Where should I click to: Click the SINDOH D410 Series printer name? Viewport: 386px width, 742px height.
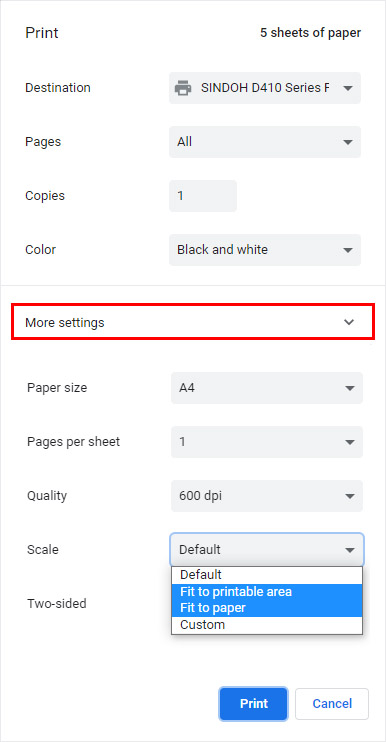tap(265, 88)
